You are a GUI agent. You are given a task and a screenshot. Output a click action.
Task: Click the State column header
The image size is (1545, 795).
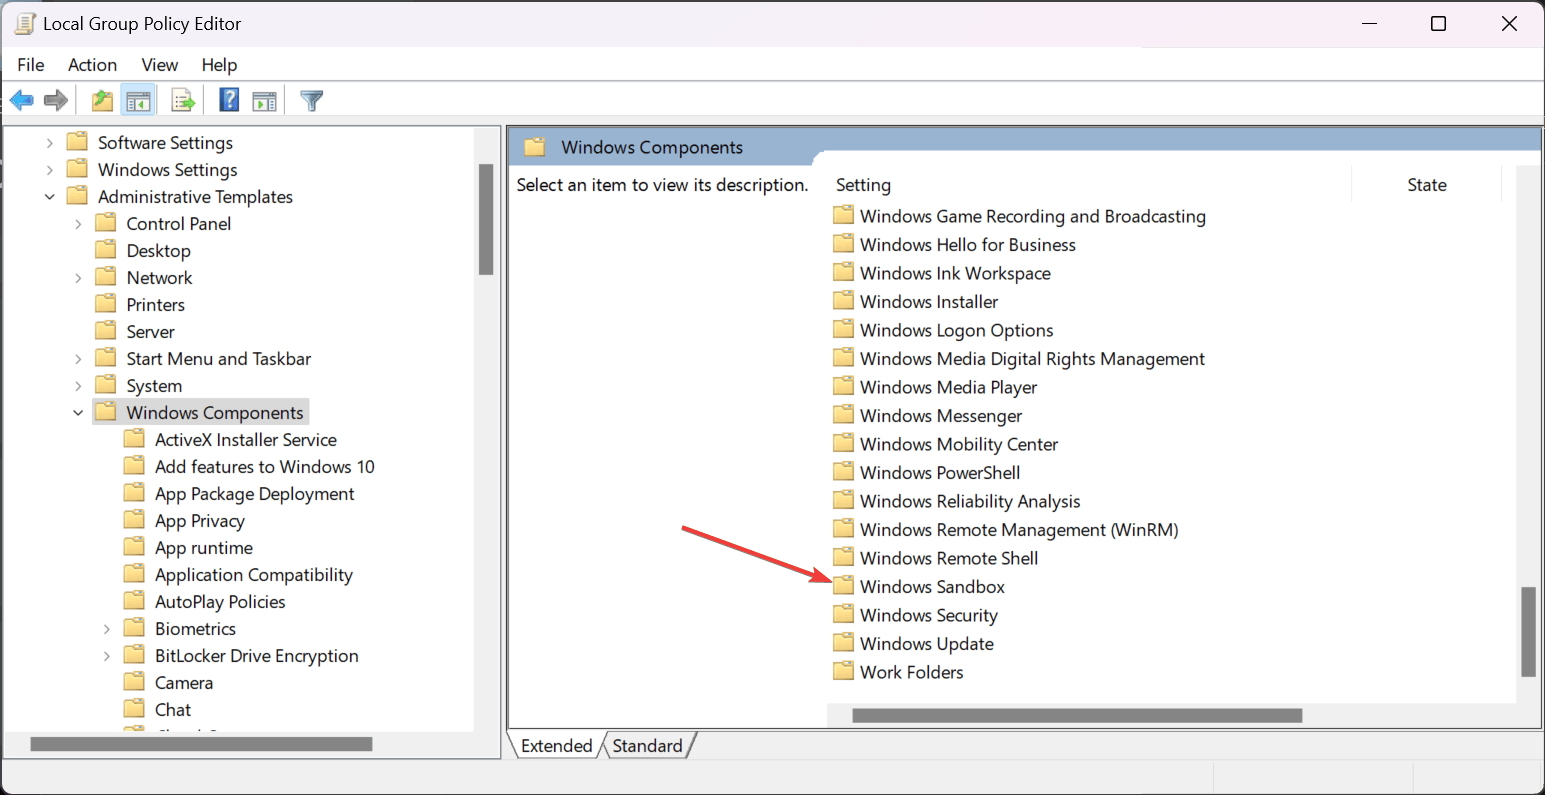pos(1426,185)
